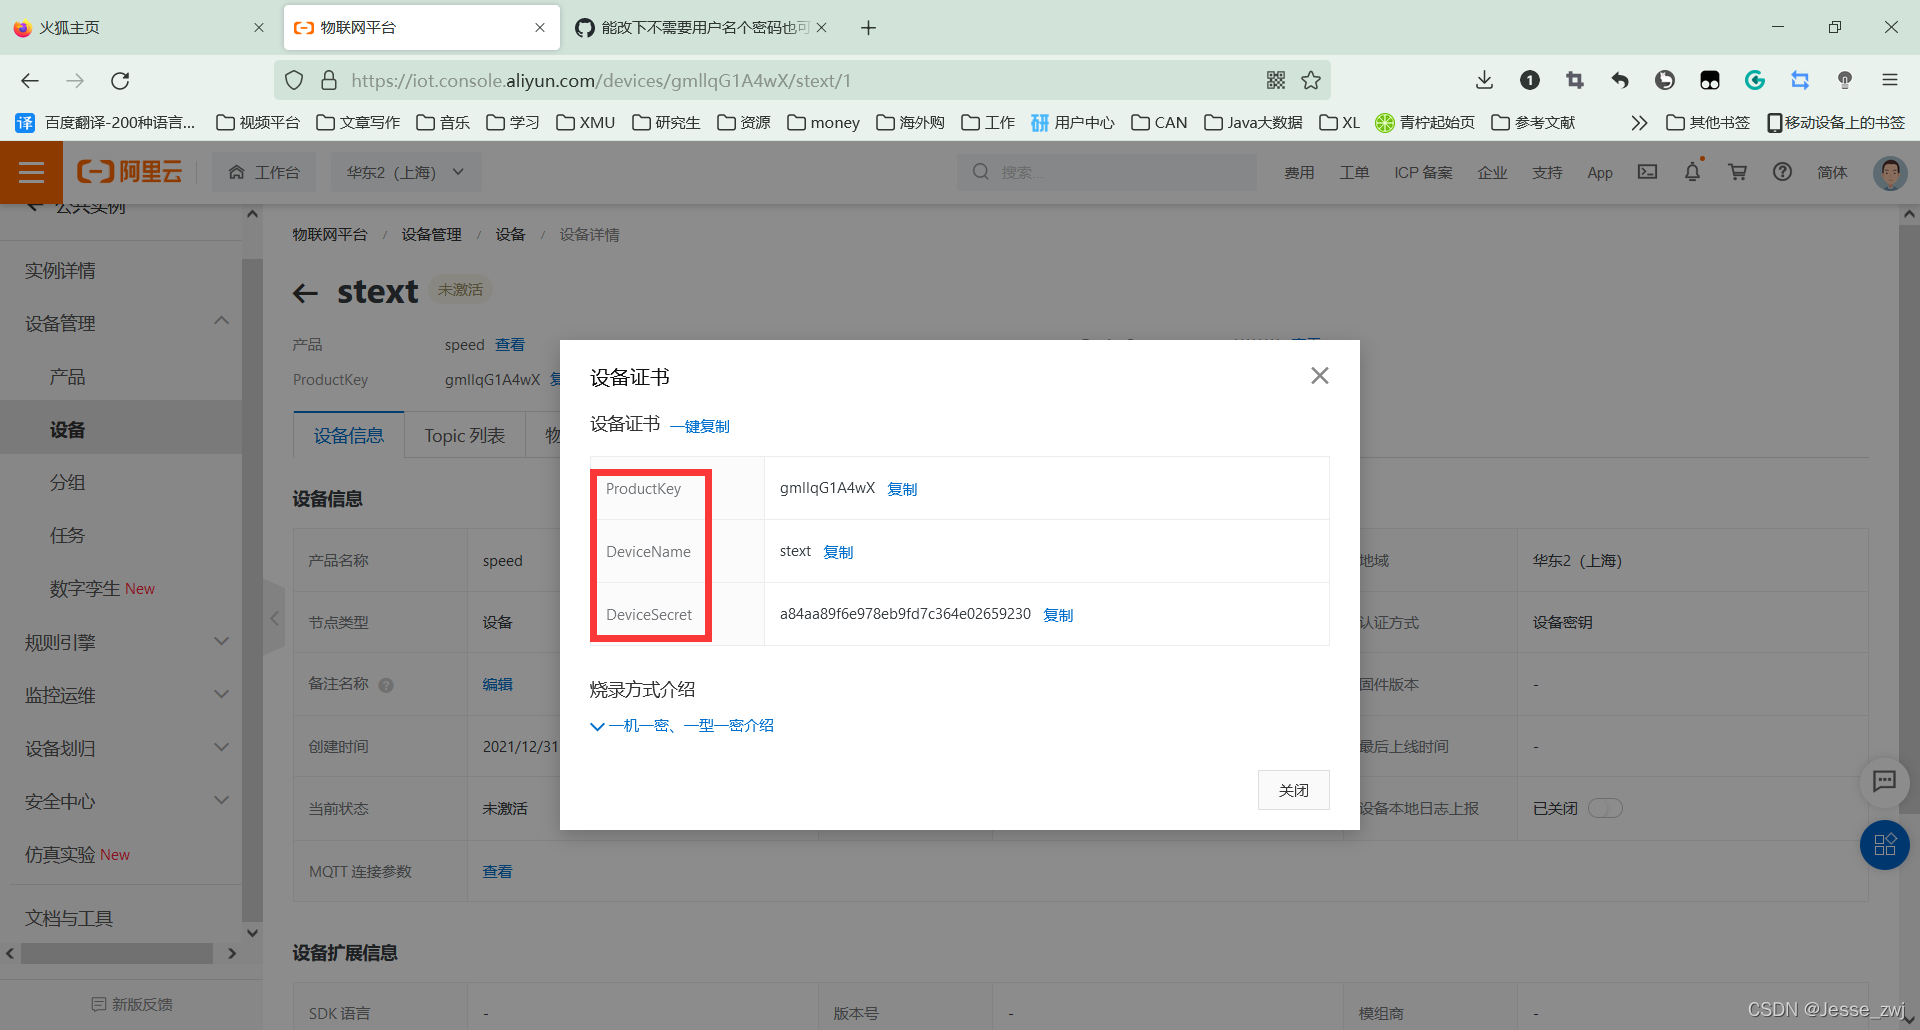Bookmark the page with the star icon

[1311, 80]
